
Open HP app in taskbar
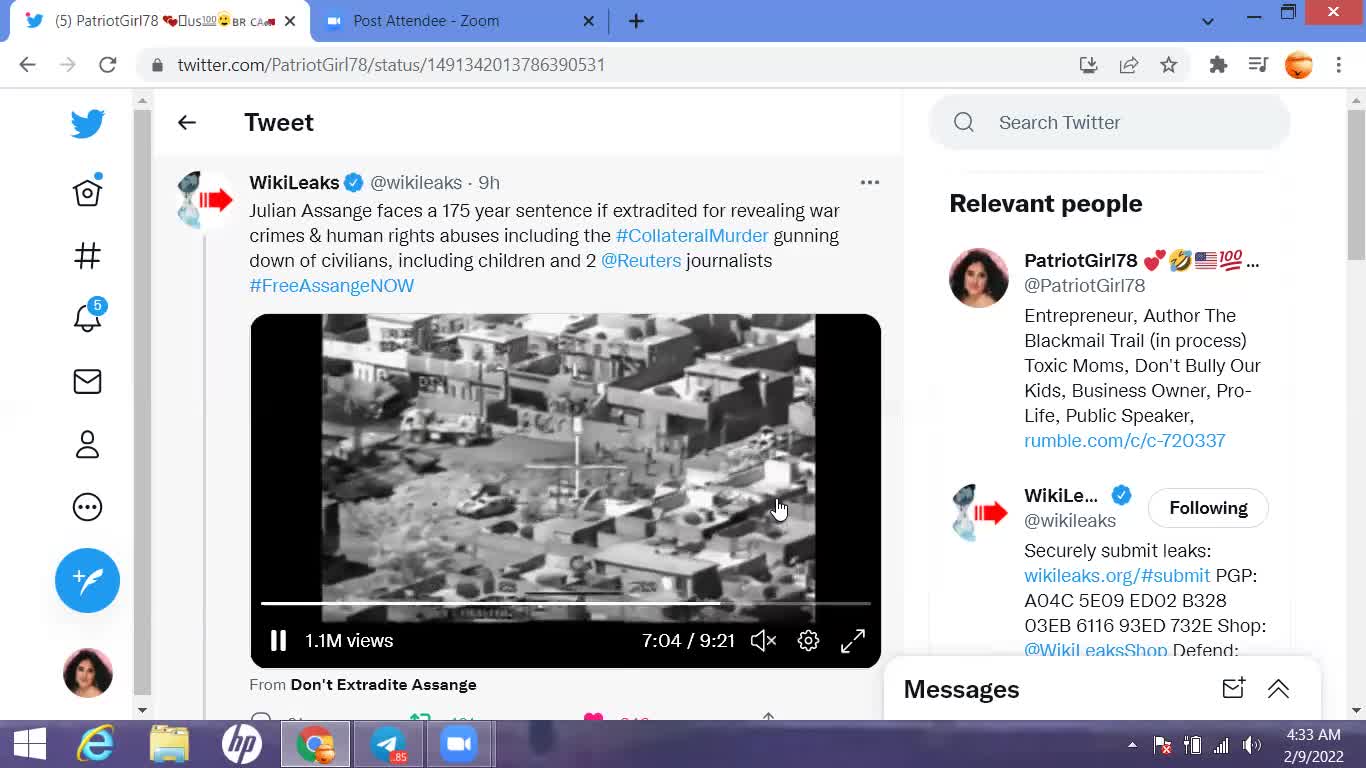tap(242, 745)
